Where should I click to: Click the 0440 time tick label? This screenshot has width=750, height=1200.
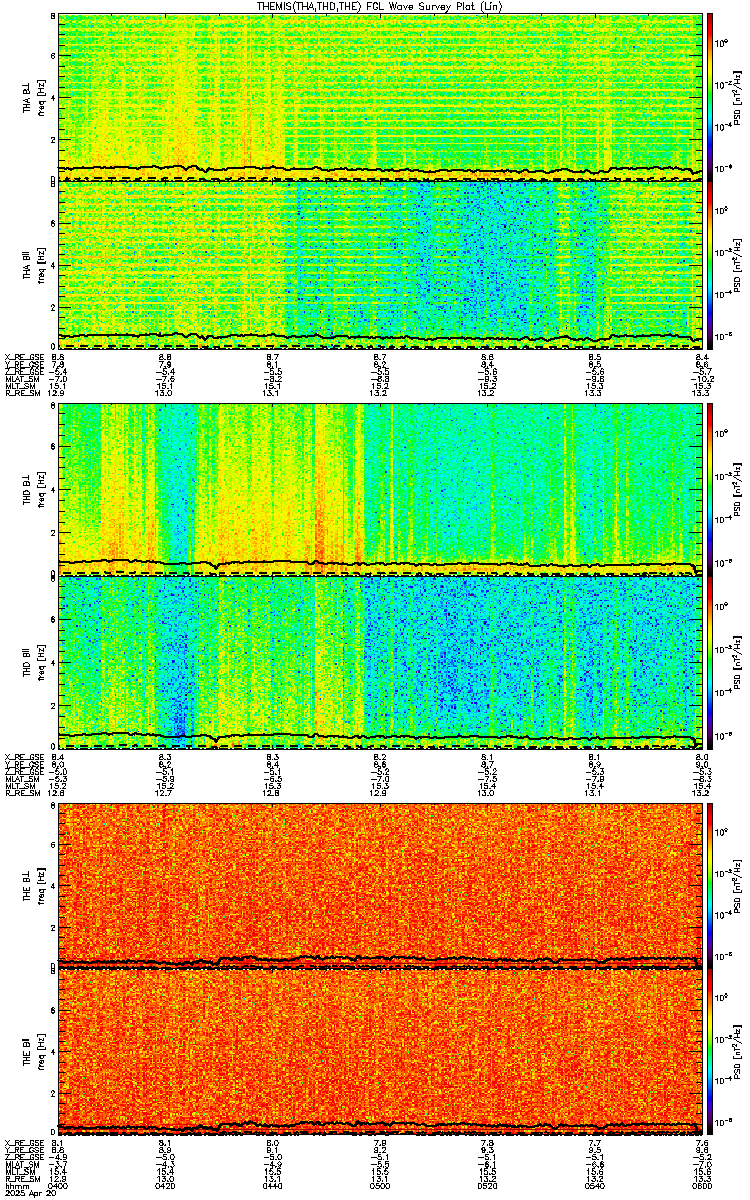[273, 1187]
